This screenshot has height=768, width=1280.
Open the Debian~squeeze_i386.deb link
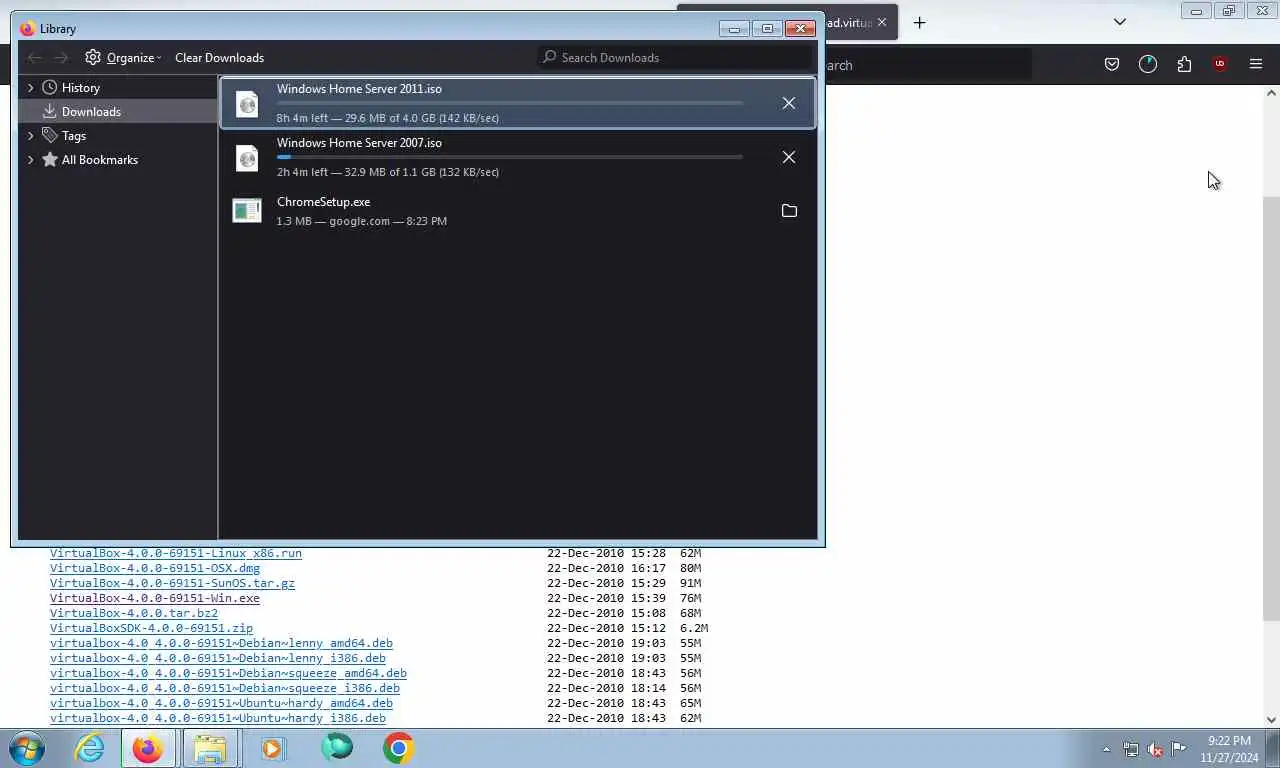(225, 688)
